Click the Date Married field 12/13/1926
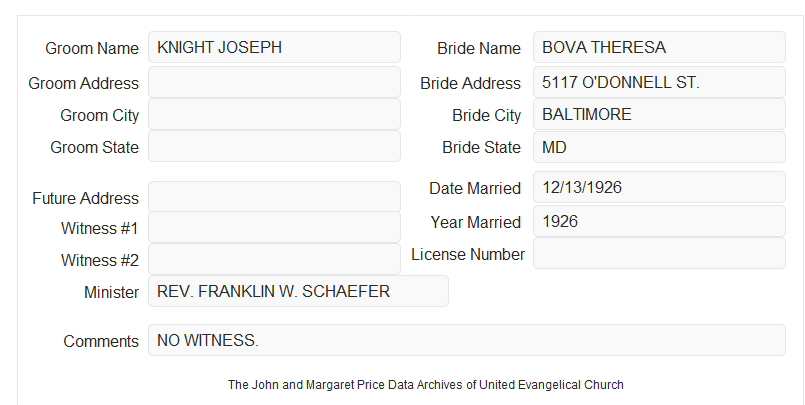This screenshot has width=805, height=405. (x=659, y=187)
